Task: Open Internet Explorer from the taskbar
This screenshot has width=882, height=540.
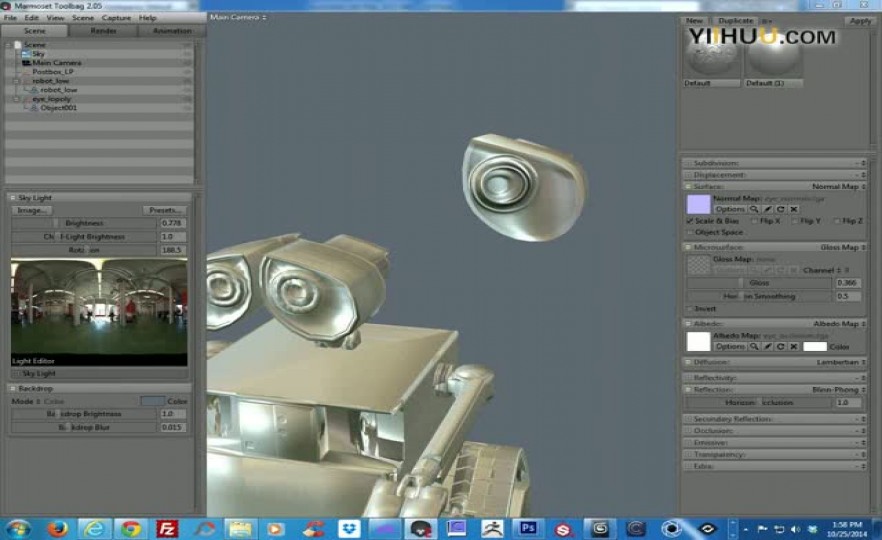Action: pyautogui.click(x=94, y=529)
